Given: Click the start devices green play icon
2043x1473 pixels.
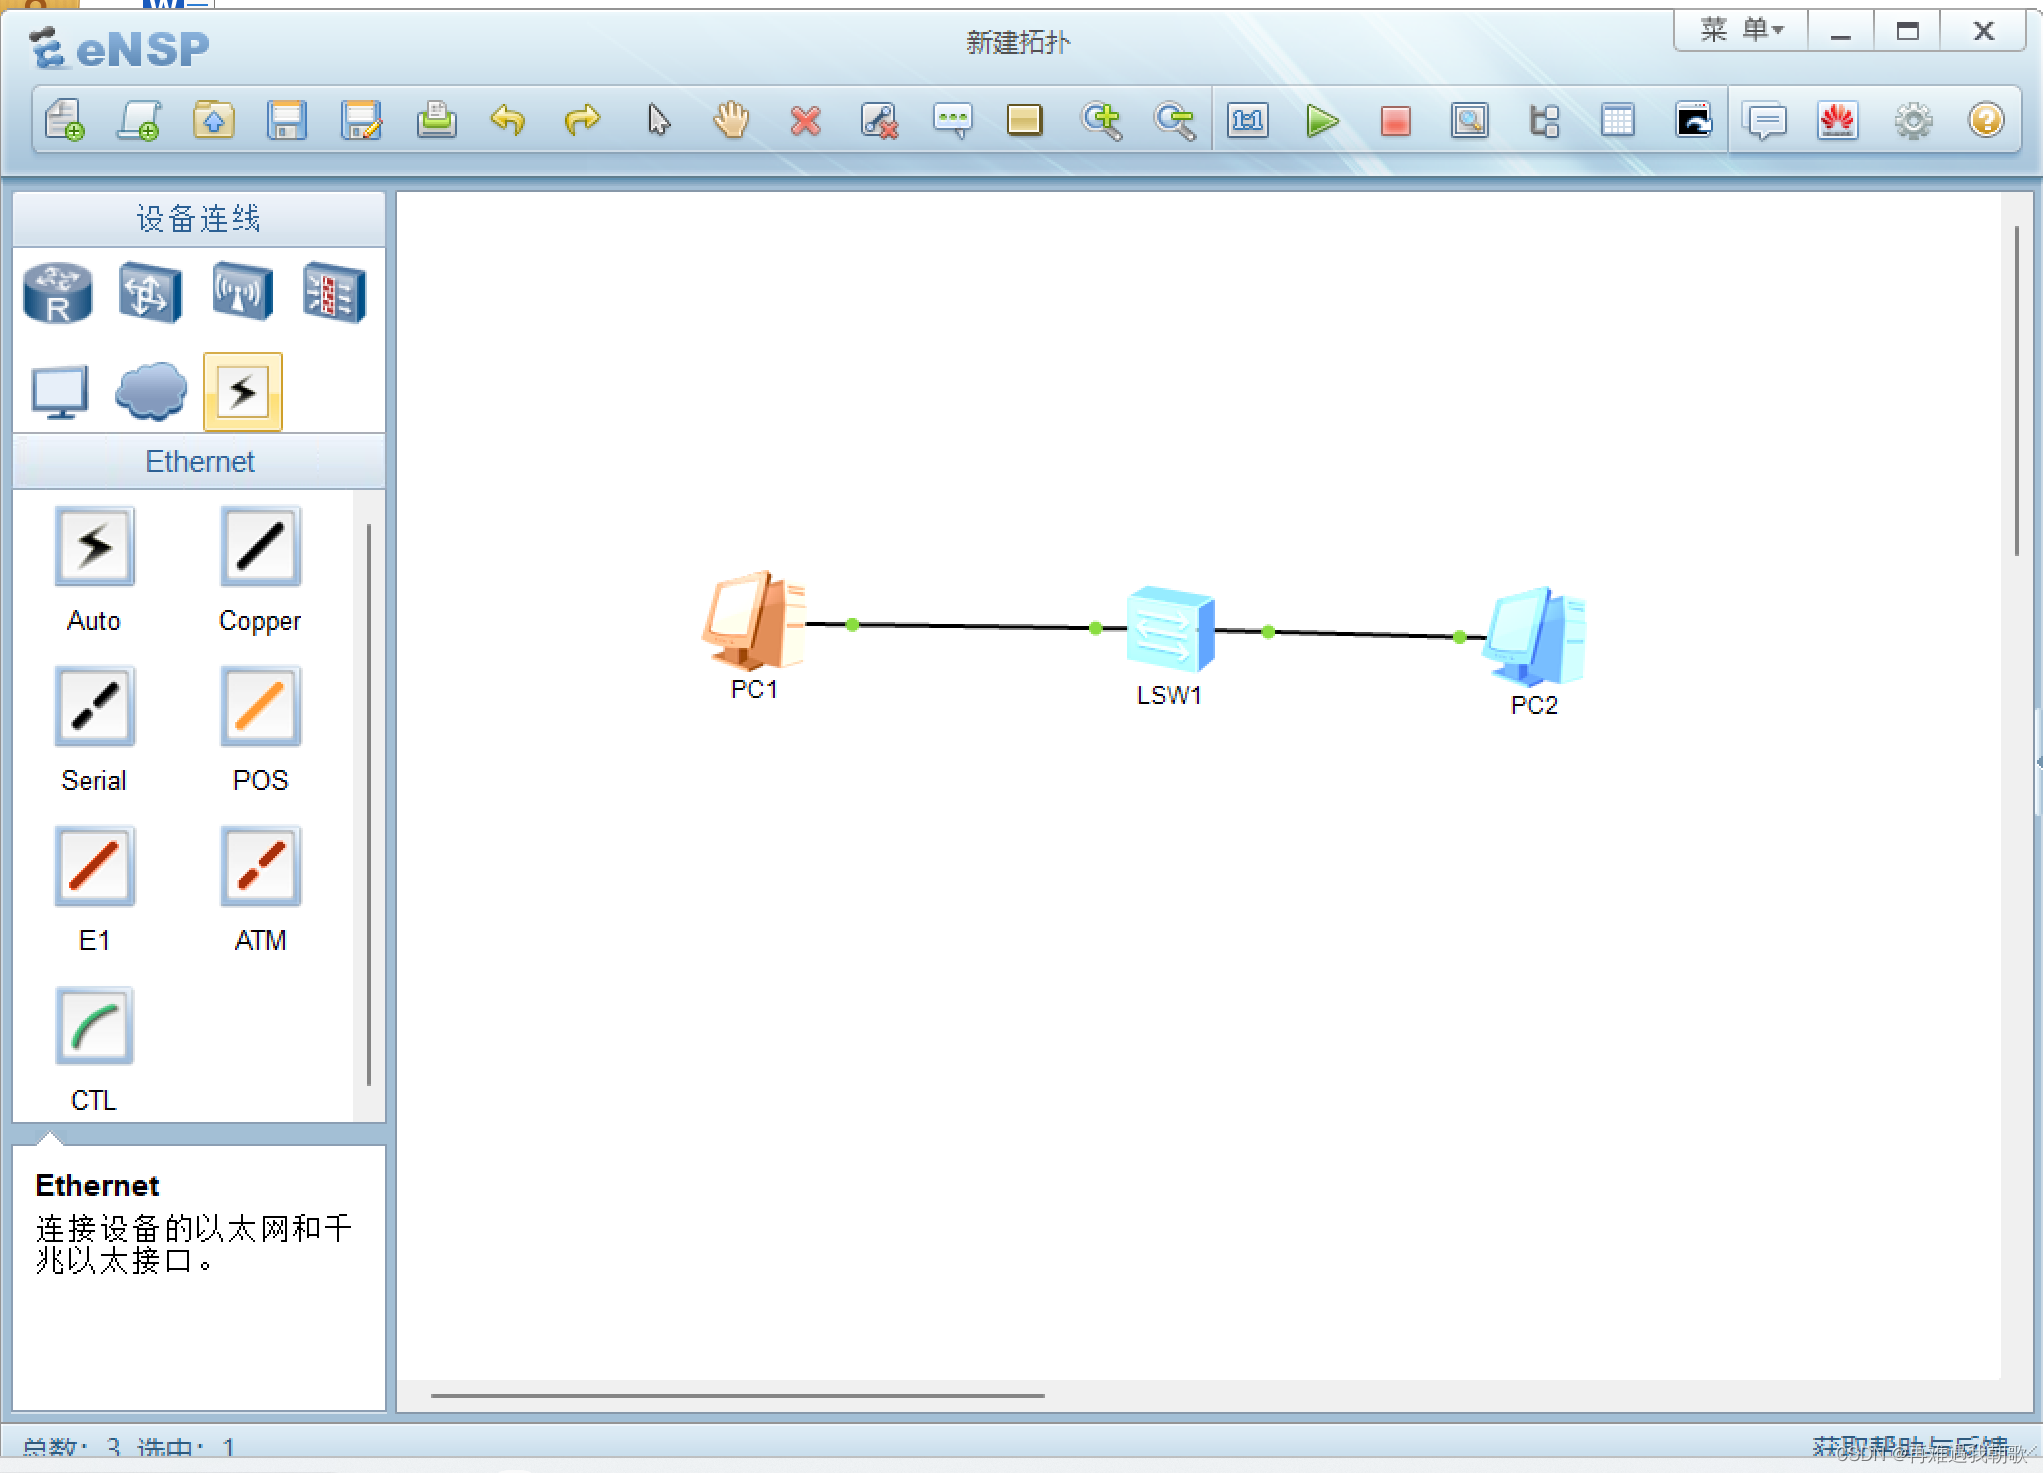Looking at the screenshot, I should [x=1322, y=121].
